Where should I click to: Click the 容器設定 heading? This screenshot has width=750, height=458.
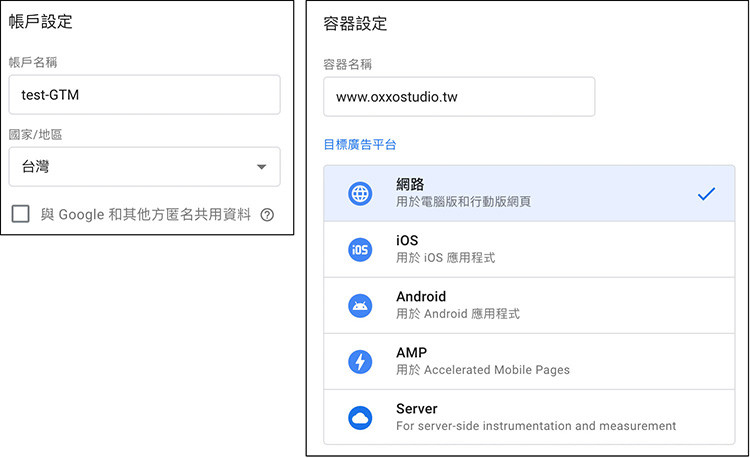click(x=355, y=23)
